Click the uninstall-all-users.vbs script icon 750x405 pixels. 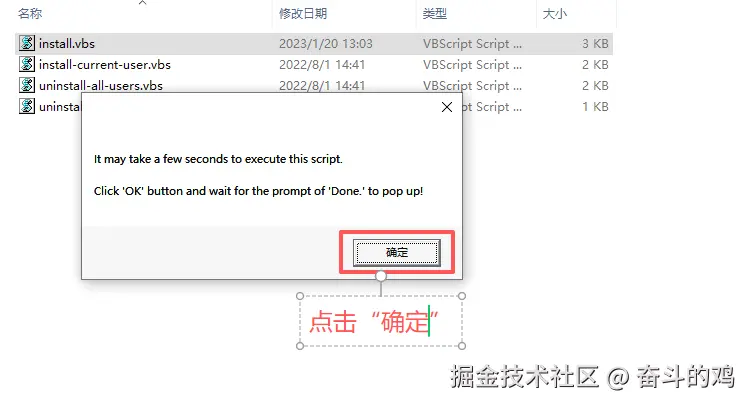point(27,86)
